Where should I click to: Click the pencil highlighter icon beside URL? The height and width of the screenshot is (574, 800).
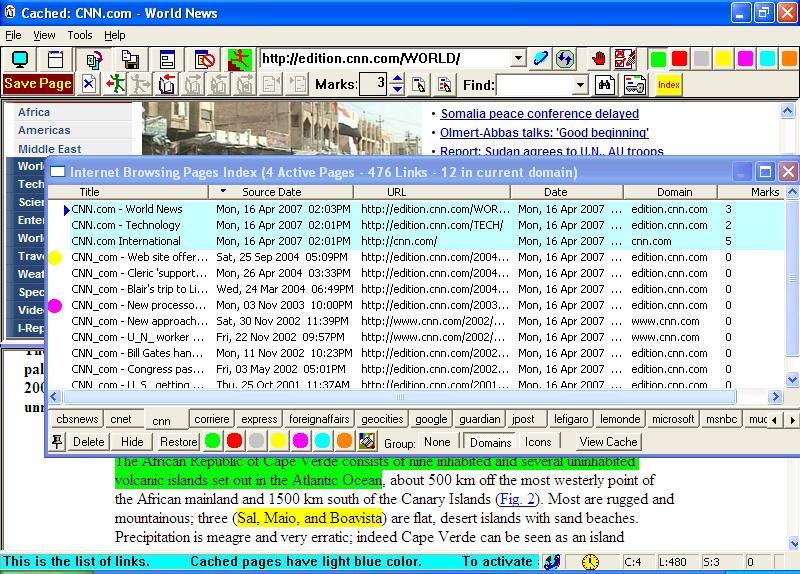(541, 59)
